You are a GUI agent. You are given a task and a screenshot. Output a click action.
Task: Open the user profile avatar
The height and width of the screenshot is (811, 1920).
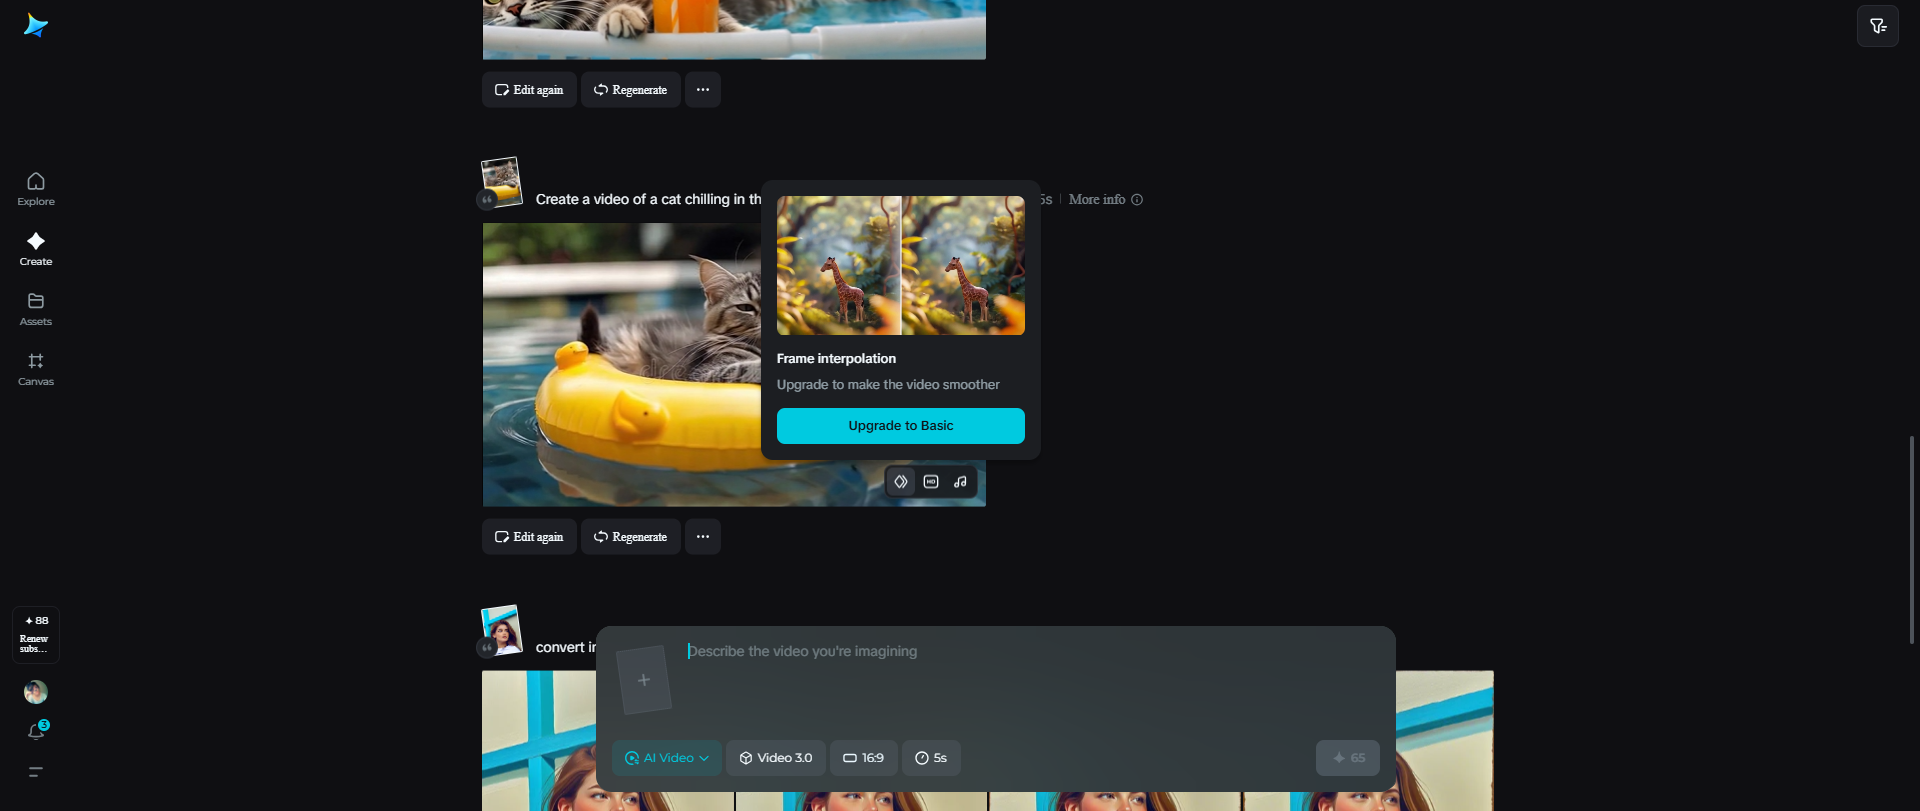point(36,692)
